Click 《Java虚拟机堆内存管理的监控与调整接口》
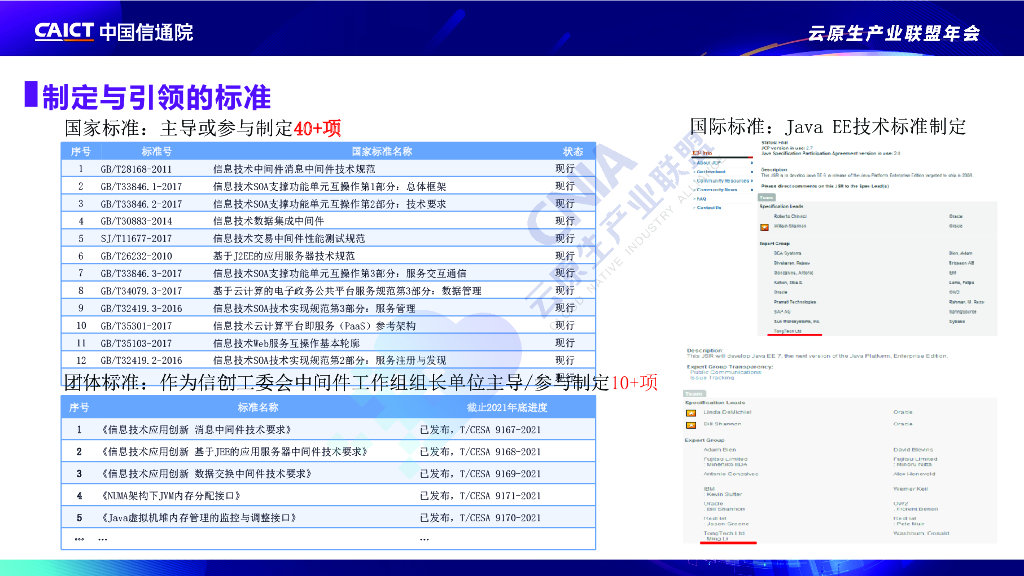Viewport: 1024px width, 576px height. coord(199,518)
